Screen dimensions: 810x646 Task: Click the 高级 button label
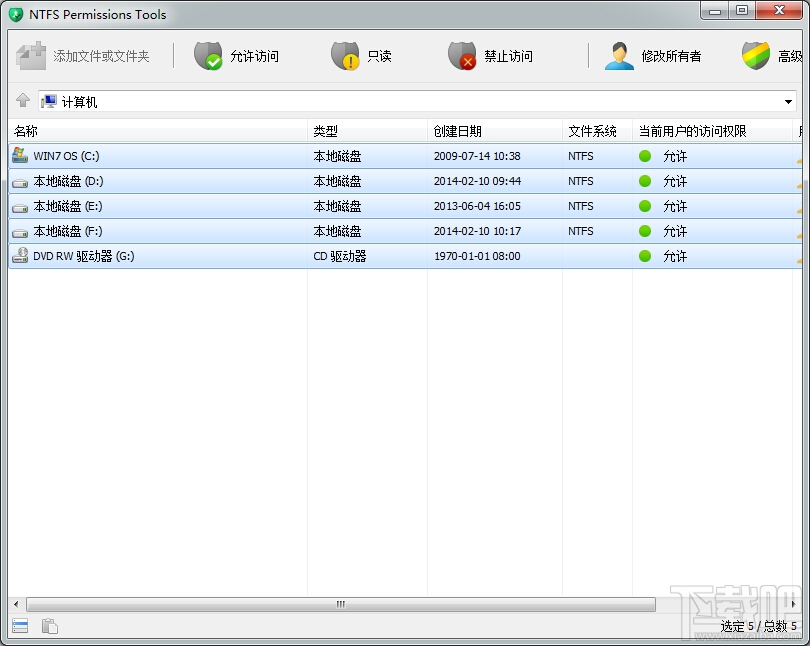(x=790, y=56)
